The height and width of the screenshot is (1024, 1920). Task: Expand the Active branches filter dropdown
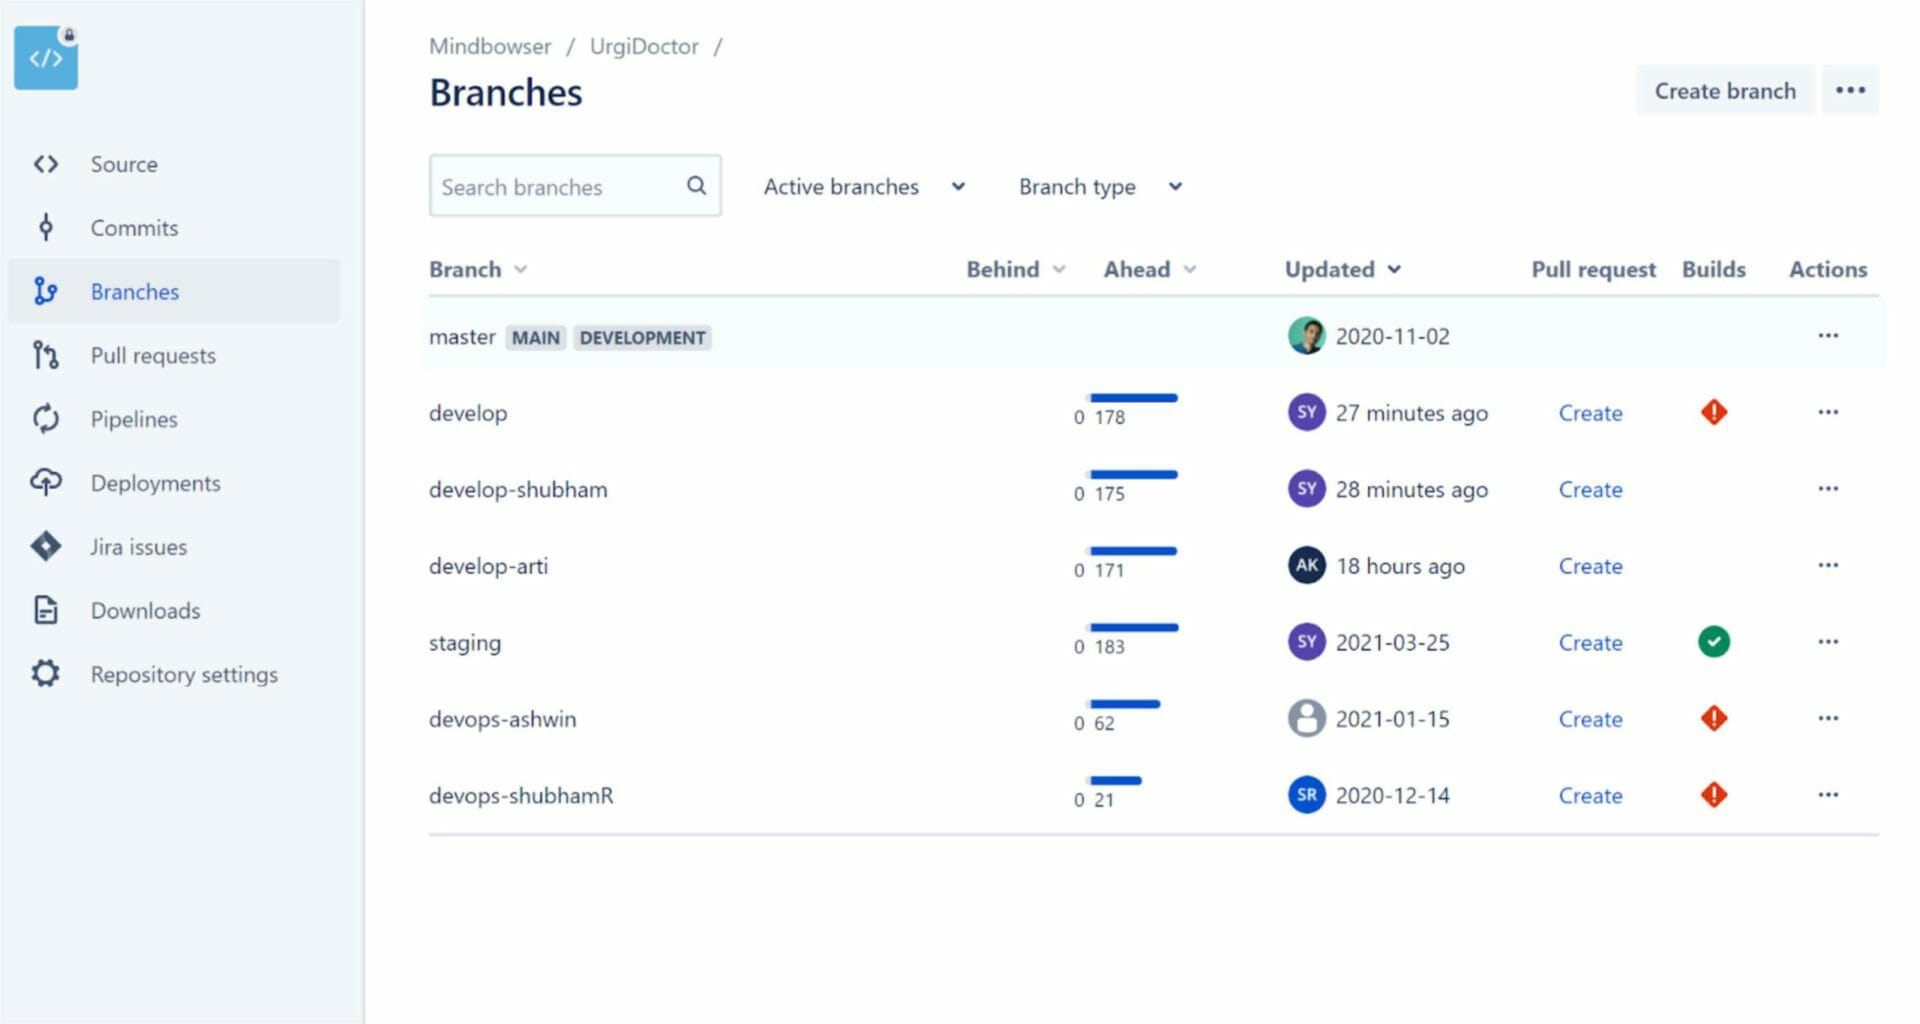[864, 186]
